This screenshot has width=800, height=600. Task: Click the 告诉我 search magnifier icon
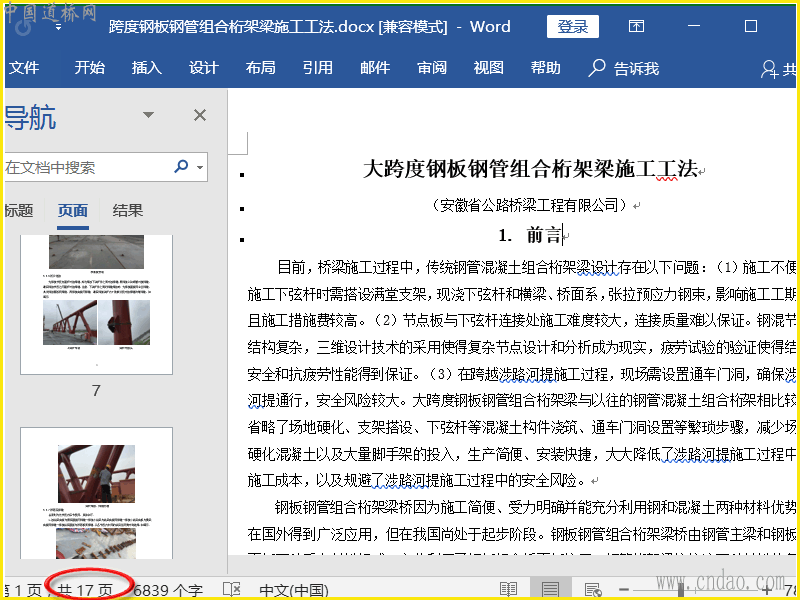[x=596, y=67]
